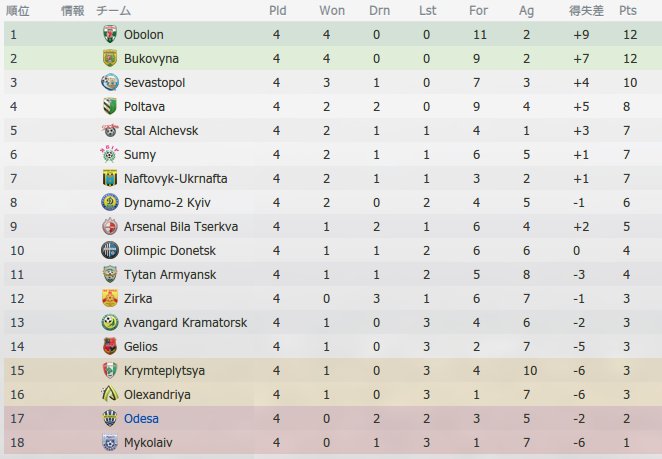The width and height of the screenshot is (662, 459).
Task: Select the Olexandriya team name
Action: coord(157,394)
